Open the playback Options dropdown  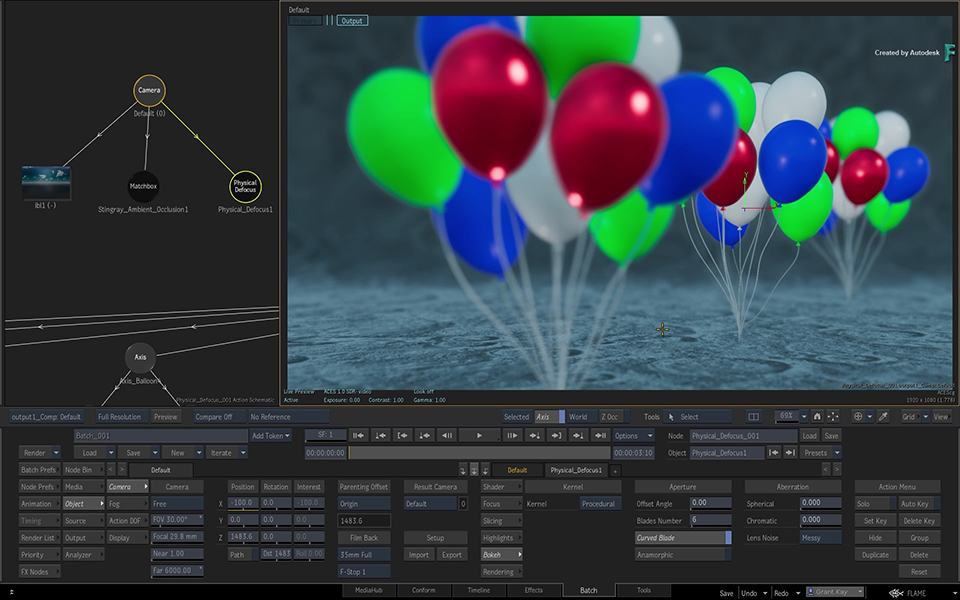633,435
